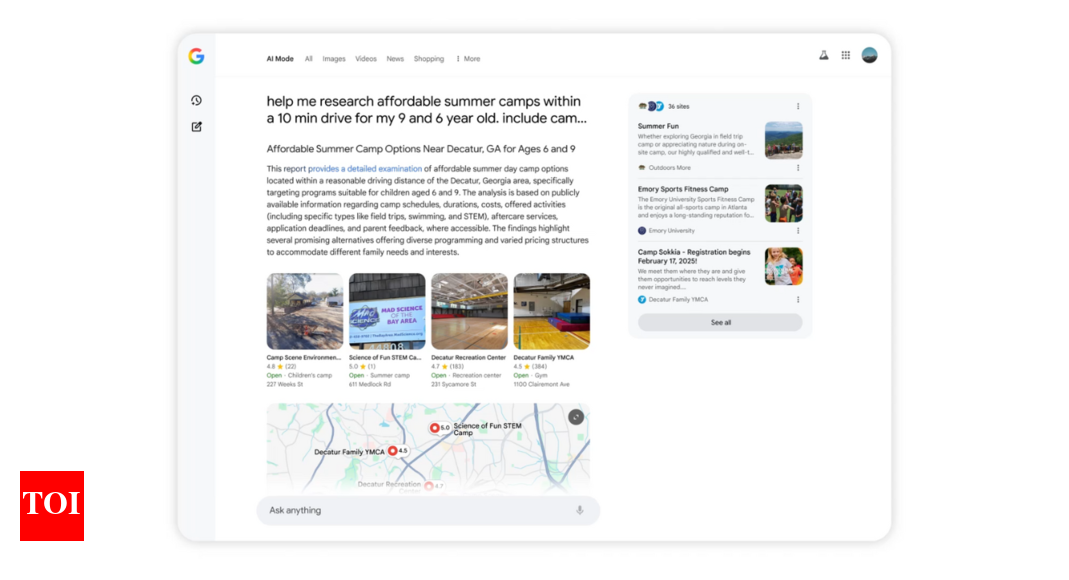Open the 'provides a detailed examination' link

(x=365, y=169)
